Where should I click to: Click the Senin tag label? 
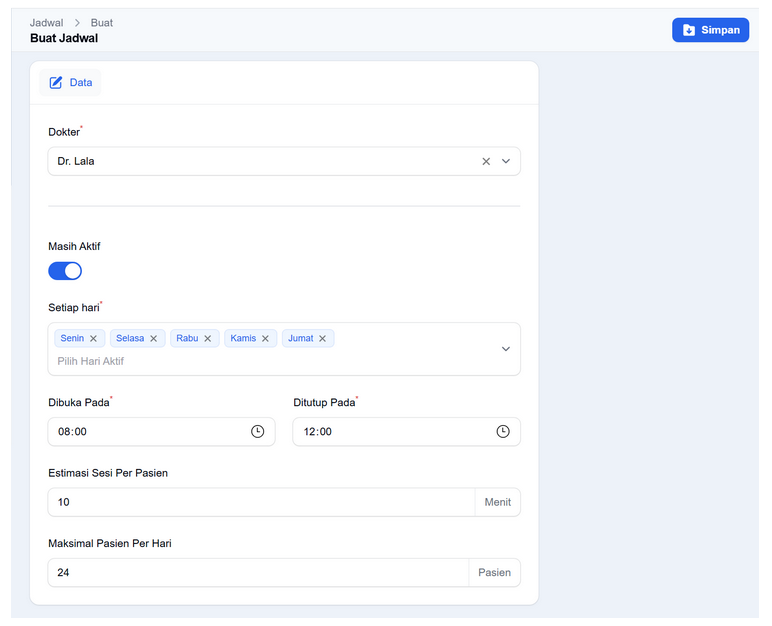[72, 338]
